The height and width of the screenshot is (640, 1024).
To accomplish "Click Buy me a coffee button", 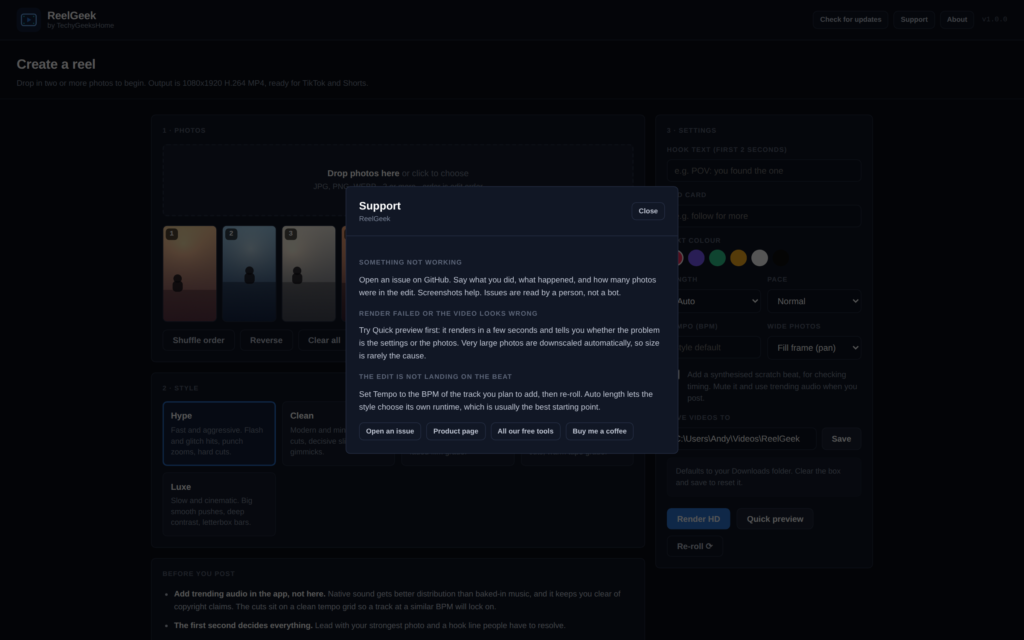I will tap(600, 431).
